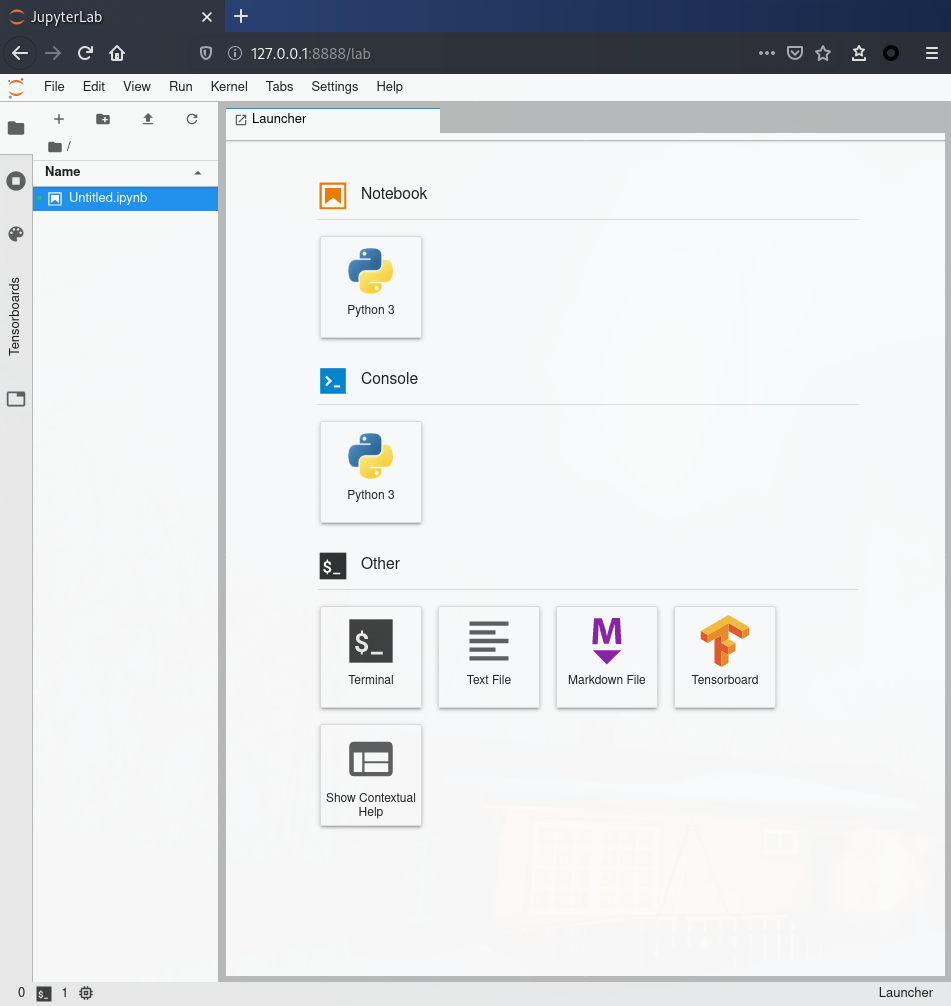Screen dimensions: 951x1006
Task: Open the File Browser sidebar folder icon
Action: pos(16,128)
